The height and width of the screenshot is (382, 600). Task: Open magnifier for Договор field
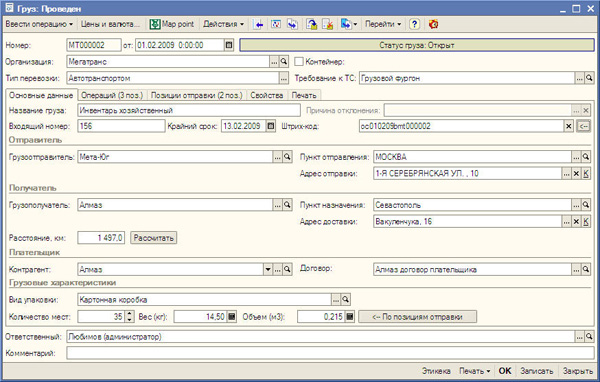coord(586,269)
